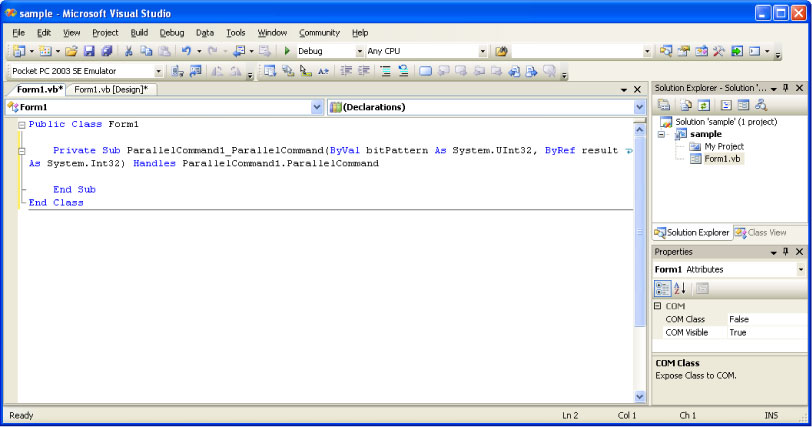This screenshot has width=812, height=427.
Task: Save Form1.vb with the floppy disk icon
Action: coord(89,51)
